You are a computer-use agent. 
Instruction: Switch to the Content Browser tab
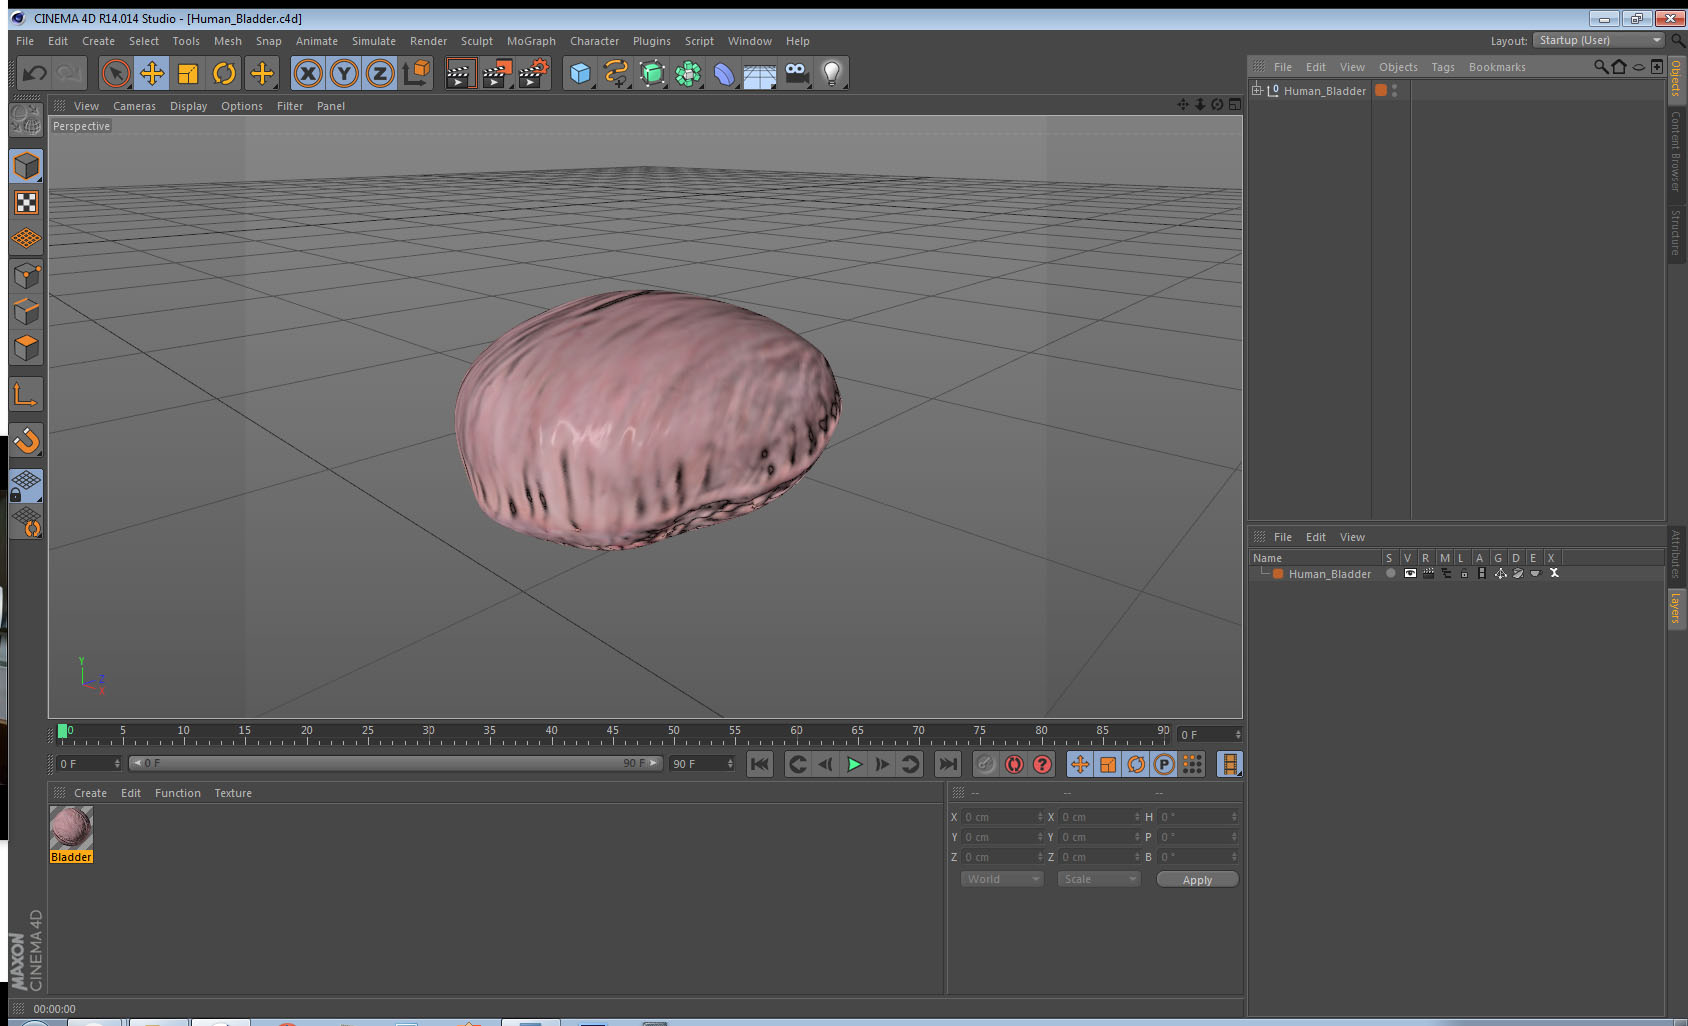(x=1676, y=152)
